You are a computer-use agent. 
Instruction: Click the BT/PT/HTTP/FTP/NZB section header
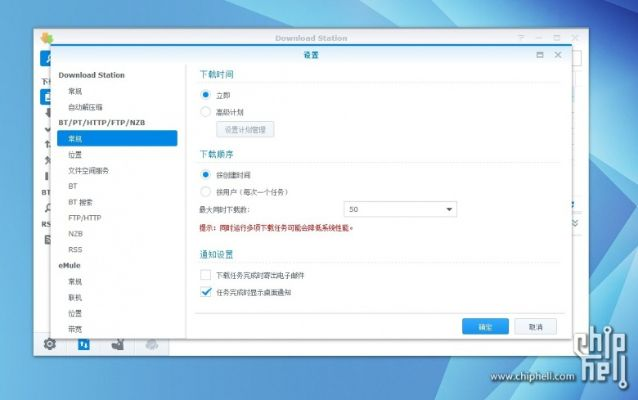102,122
